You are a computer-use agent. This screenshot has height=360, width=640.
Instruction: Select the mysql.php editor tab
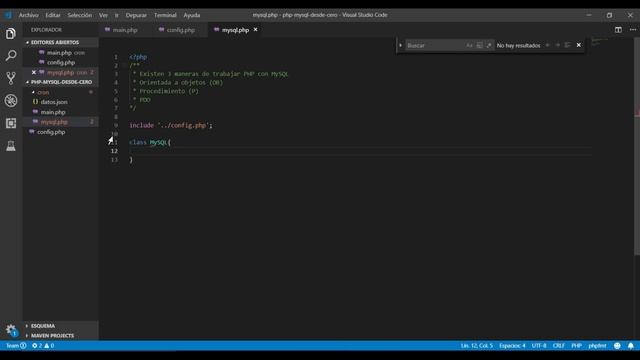coord(235,30)
